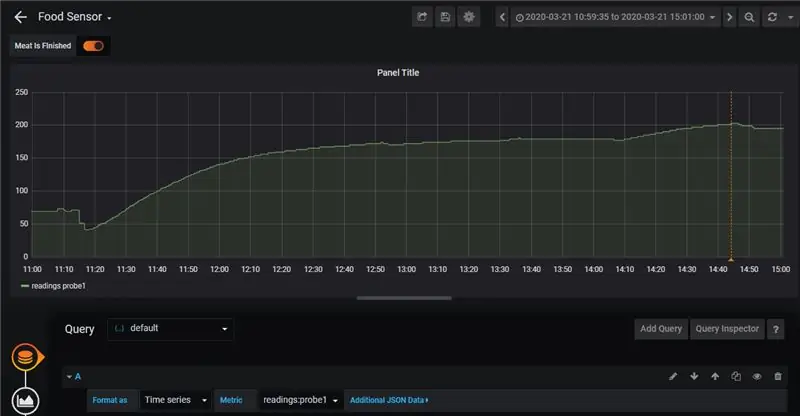Click the Meat Is Finished label
Viewport: 800px width, 416px height.
tap(43, 46)
